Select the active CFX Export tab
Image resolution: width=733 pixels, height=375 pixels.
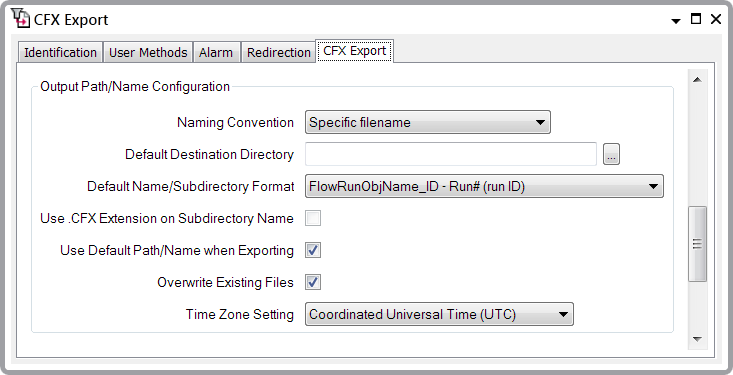pyautogui.click(x=355, y=51)
